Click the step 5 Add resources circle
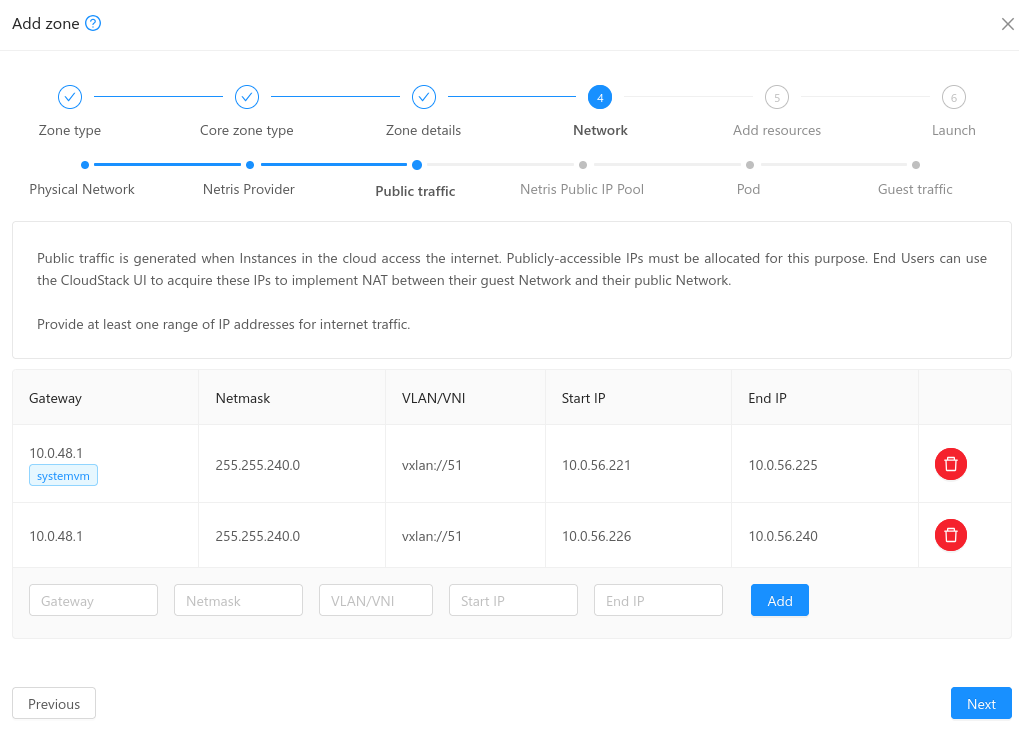The image size is (1019, 736). click(x=776, y=97)
